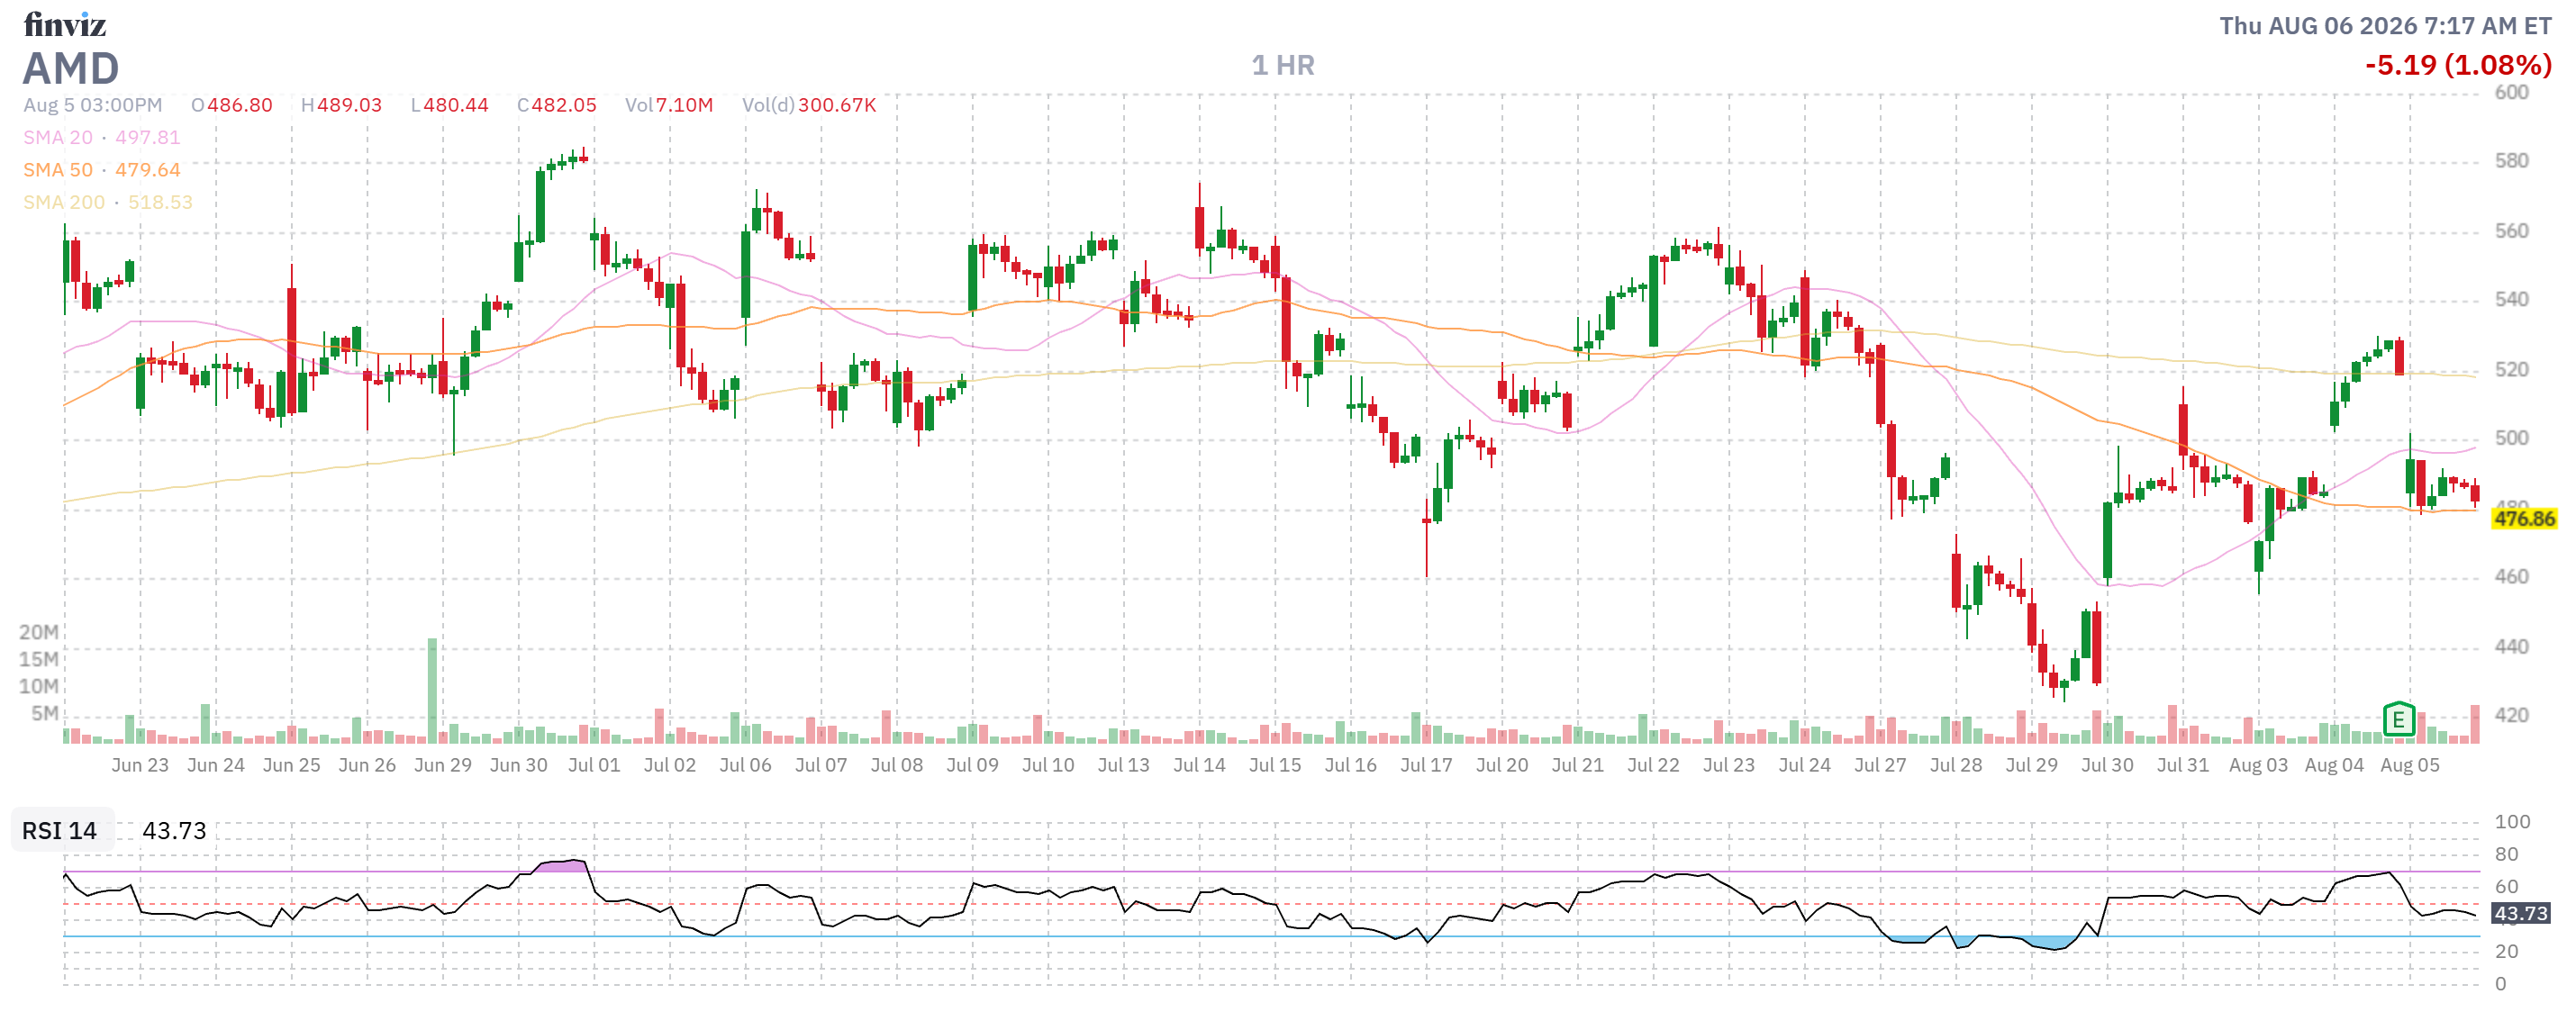Image resolution: width=2576 pixels, height=1012 pixels.
Task: Click the Jul 30 date label
Action: [2107, 765]
